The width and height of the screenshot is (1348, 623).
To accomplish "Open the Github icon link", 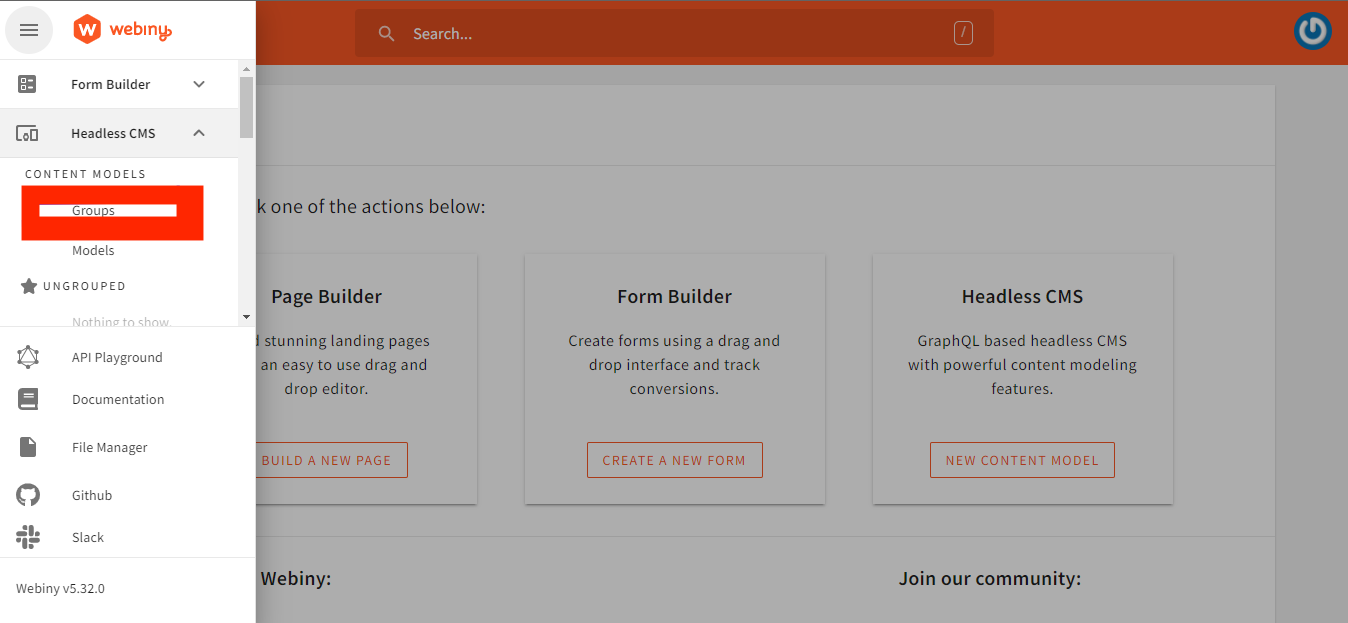I will [x=28, y=495].
